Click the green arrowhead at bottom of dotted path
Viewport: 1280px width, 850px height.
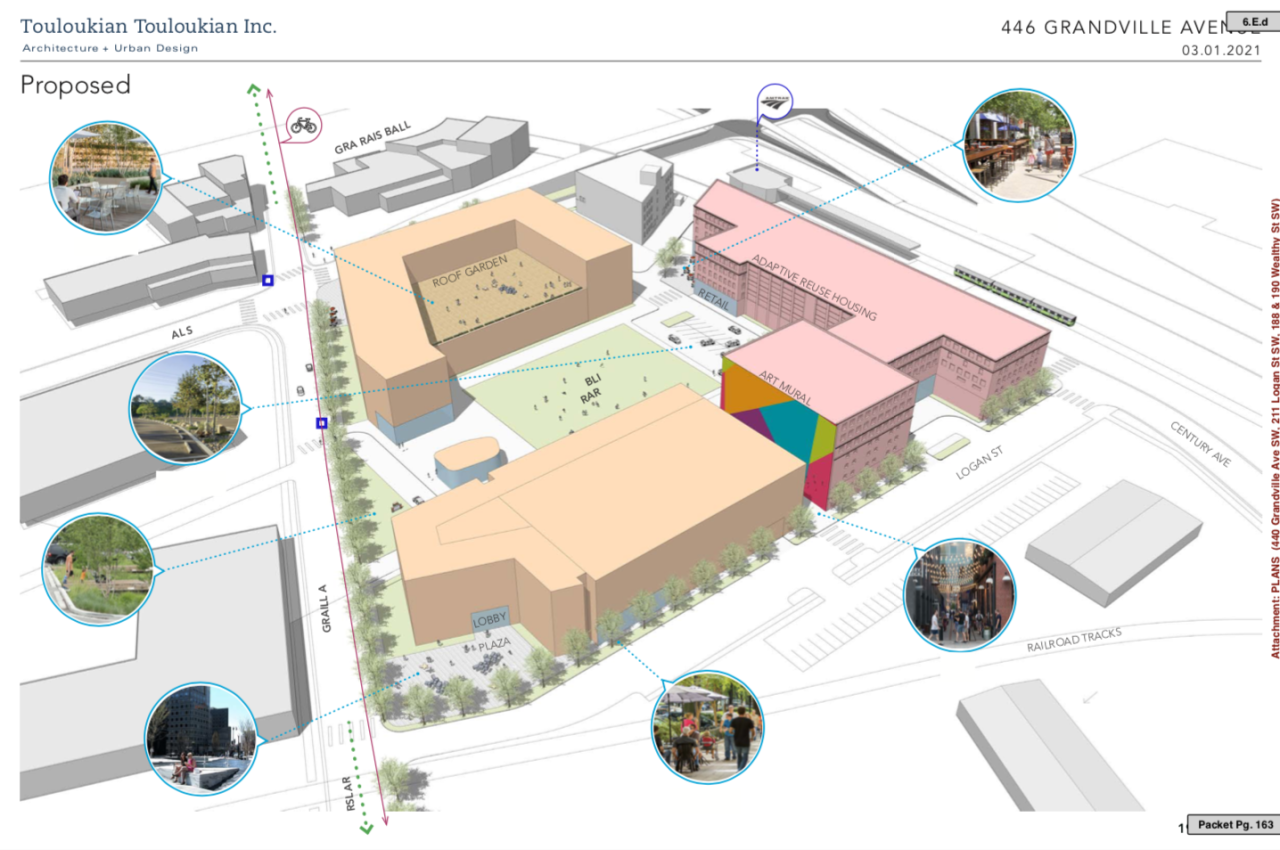tap(366, 828)
